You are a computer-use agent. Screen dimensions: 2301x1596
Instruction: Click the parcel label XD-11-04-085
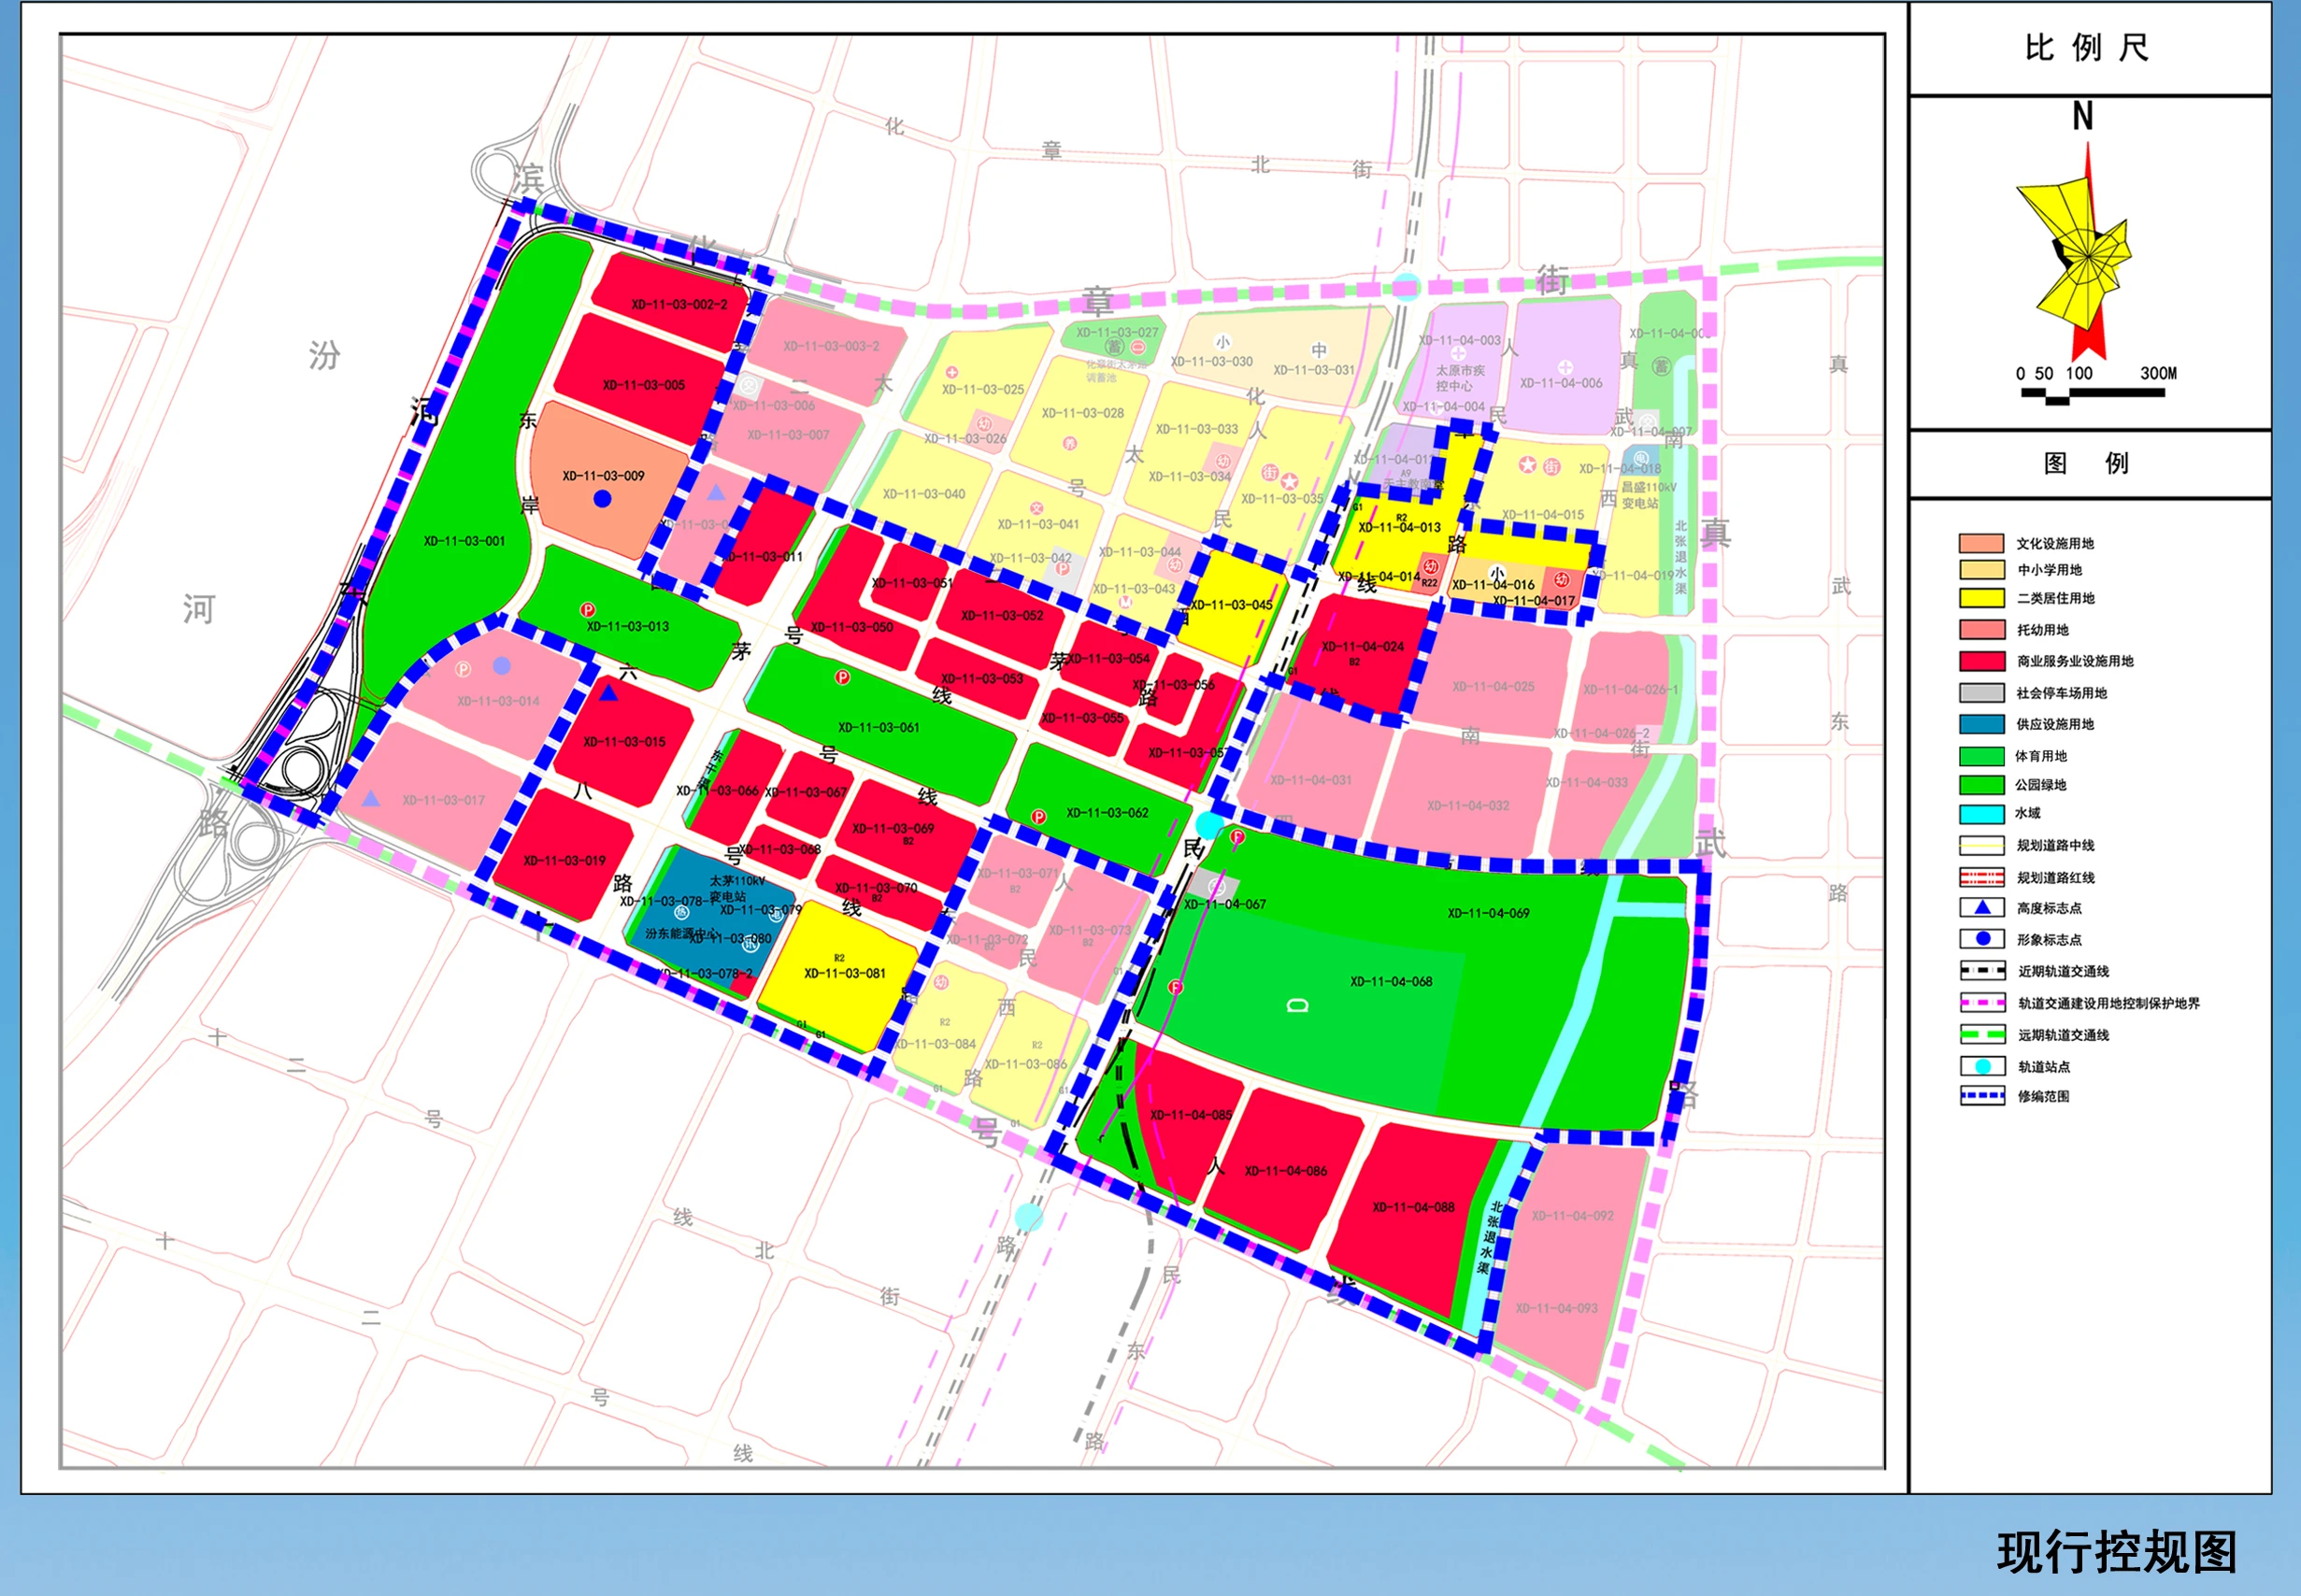click(1191, 1114)
